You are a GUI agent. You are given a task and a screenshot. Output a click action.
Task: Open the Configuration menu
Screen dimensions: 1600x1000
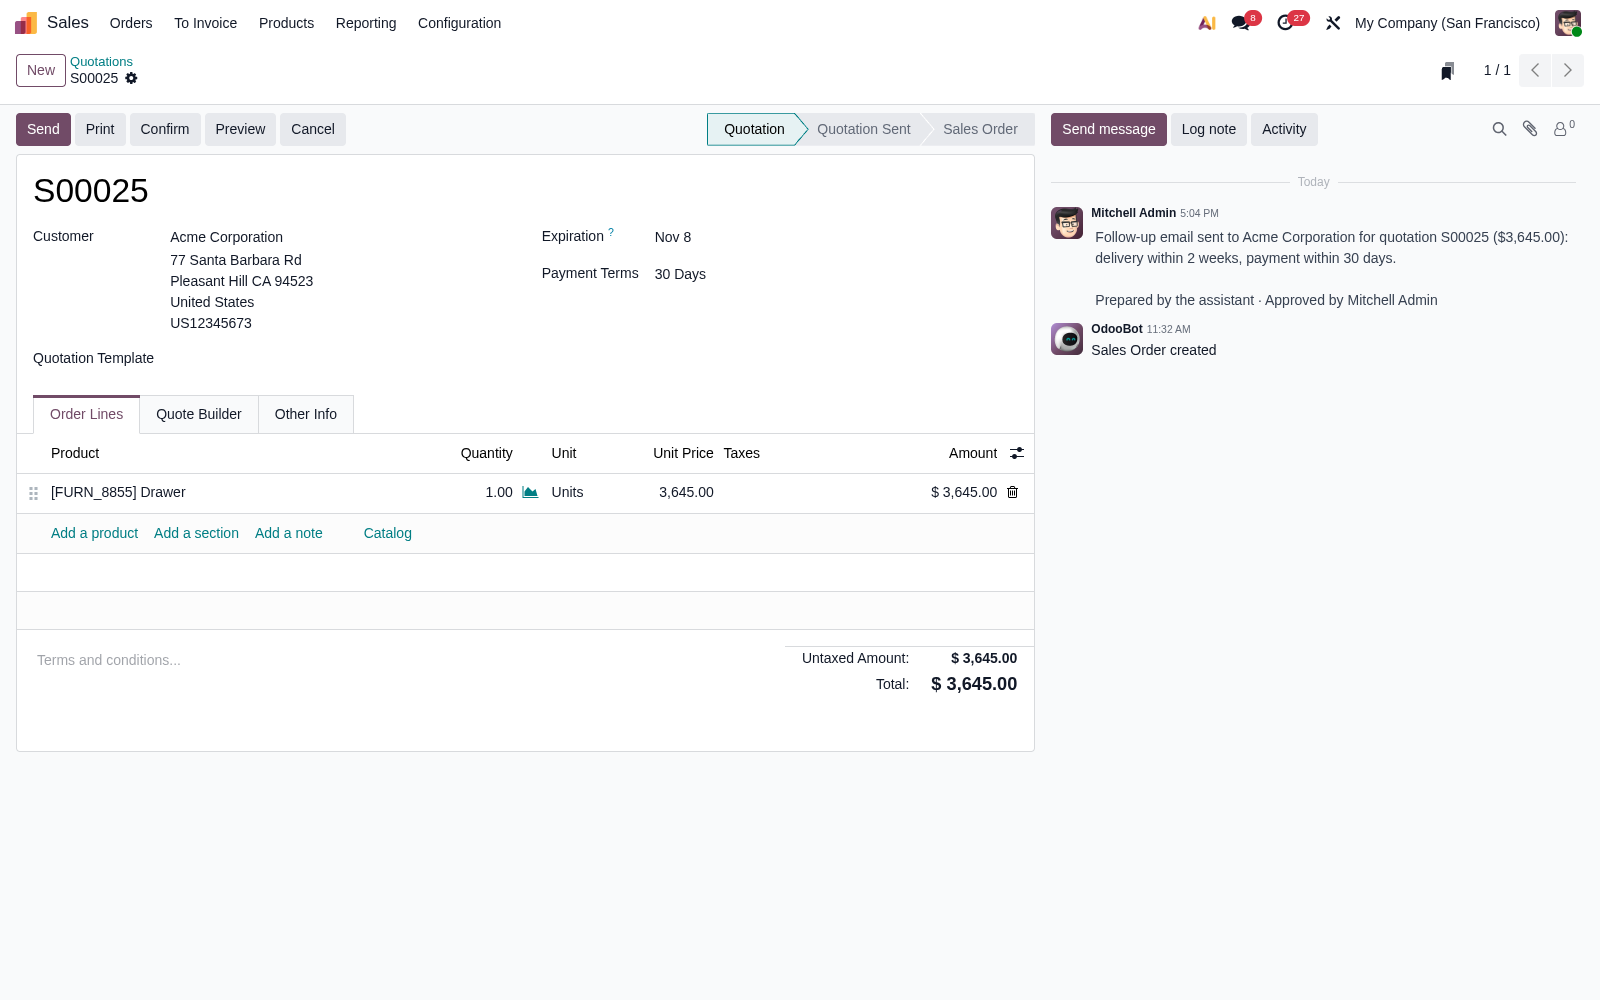click(x=459, y=23)
